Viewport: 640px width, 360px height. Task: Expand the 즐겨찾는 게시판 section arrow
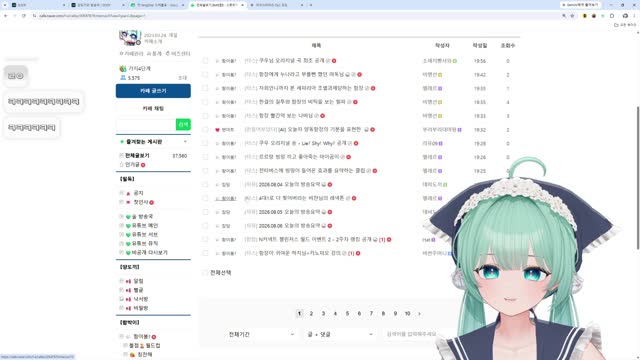tap(185, 142)
